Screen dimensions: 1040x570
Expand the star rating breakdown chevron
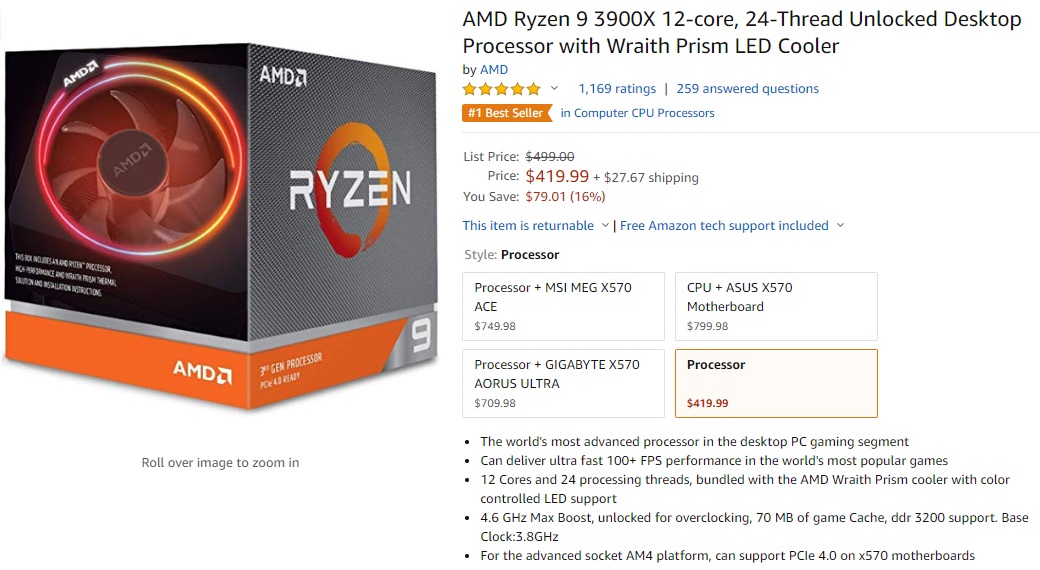555,89
